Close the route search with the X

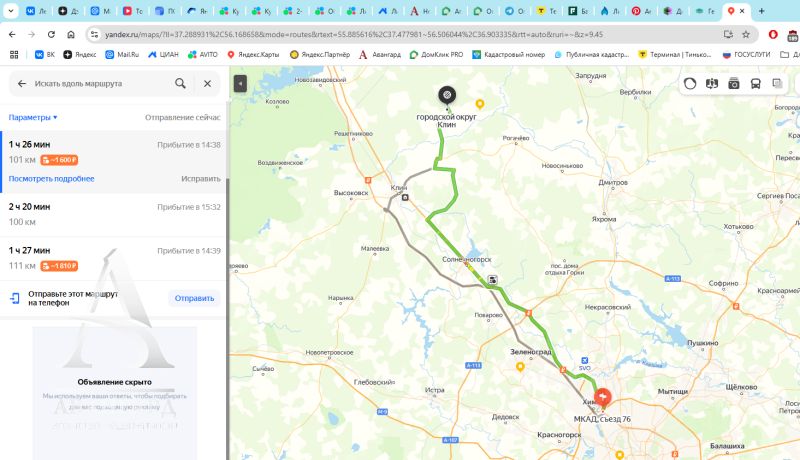(x=207, y=84)
